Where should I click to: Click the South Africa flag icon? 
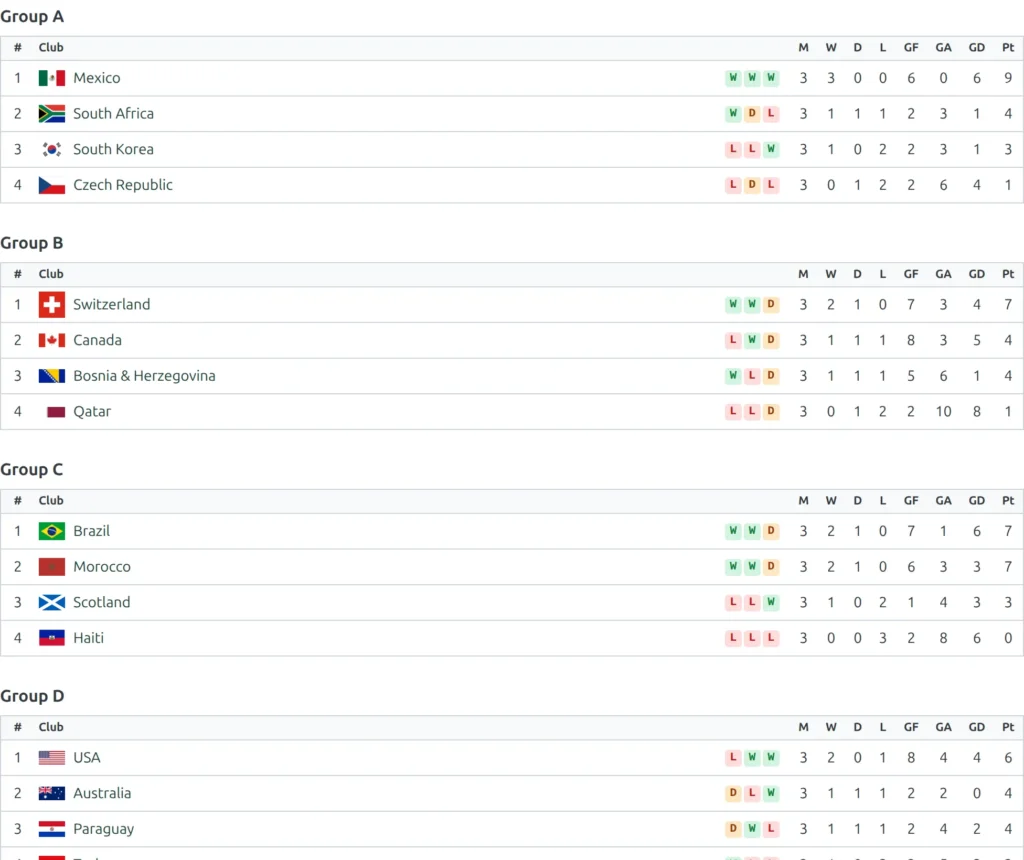(52, 114)
